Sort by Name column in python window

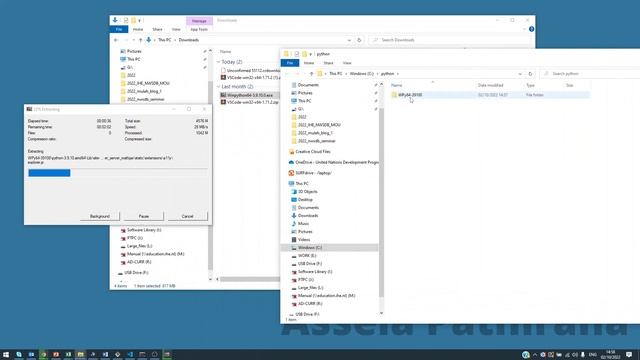(397, 85)
